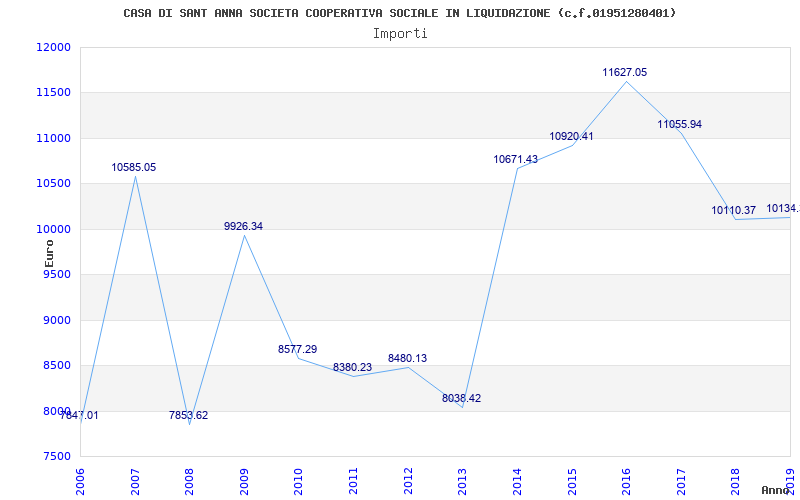Click the 9926.34 data label
This screenshot has height=500, width=800.
coord(243,226)
